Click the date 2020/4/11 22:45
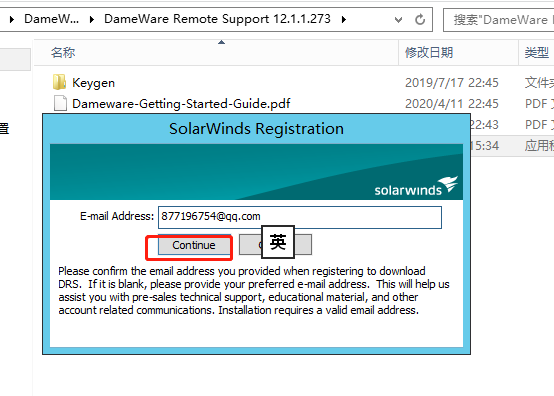The image size is (554, 396). point(452,104)
